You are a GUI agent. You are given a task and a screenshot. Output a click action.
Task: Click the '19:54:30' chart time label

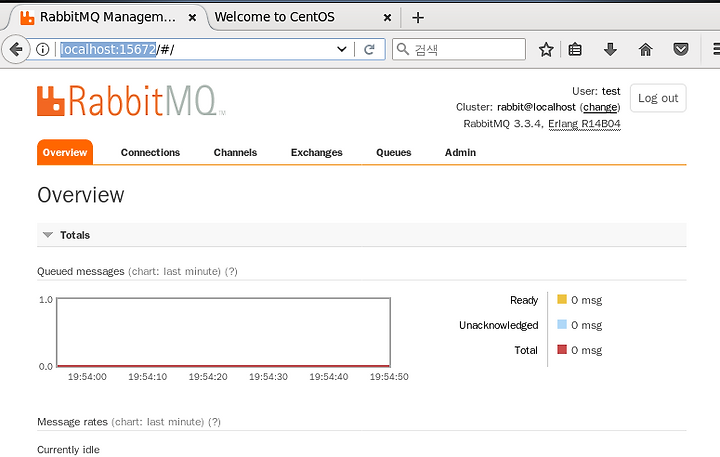click(268, 377)
